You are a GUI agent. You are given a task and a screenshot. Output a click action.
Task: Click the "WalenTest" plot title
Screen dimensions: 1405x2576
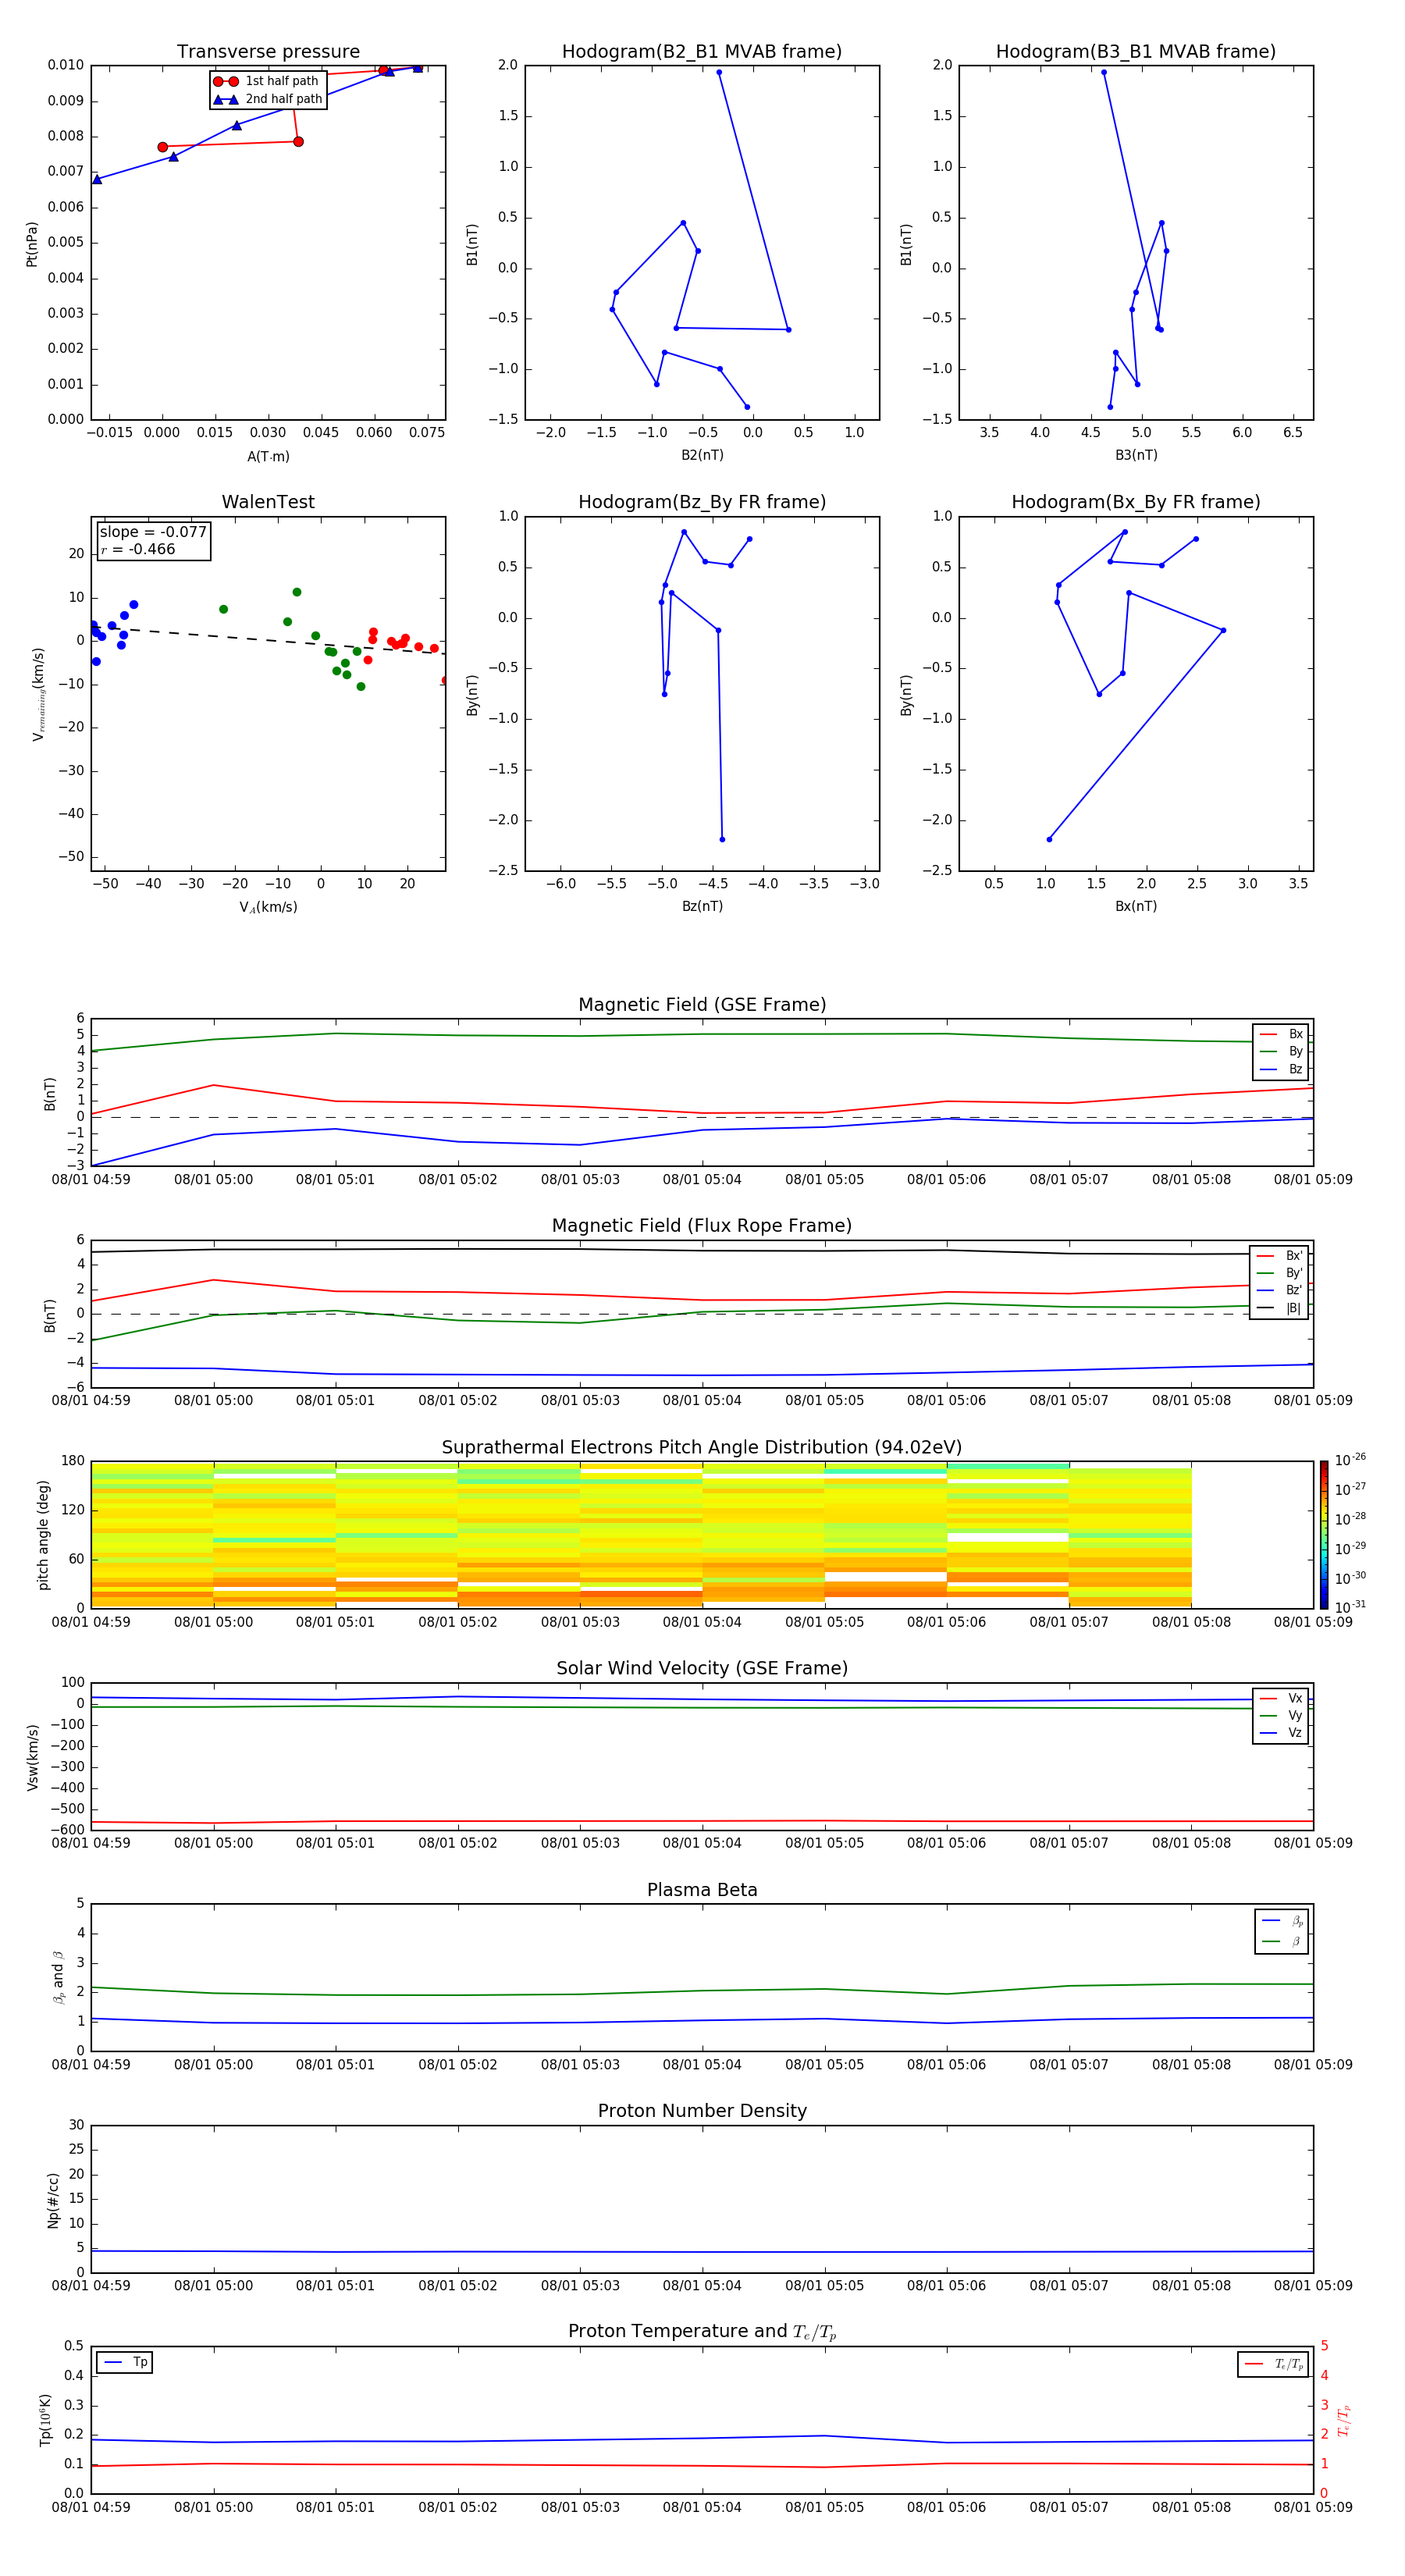[268, 502]
